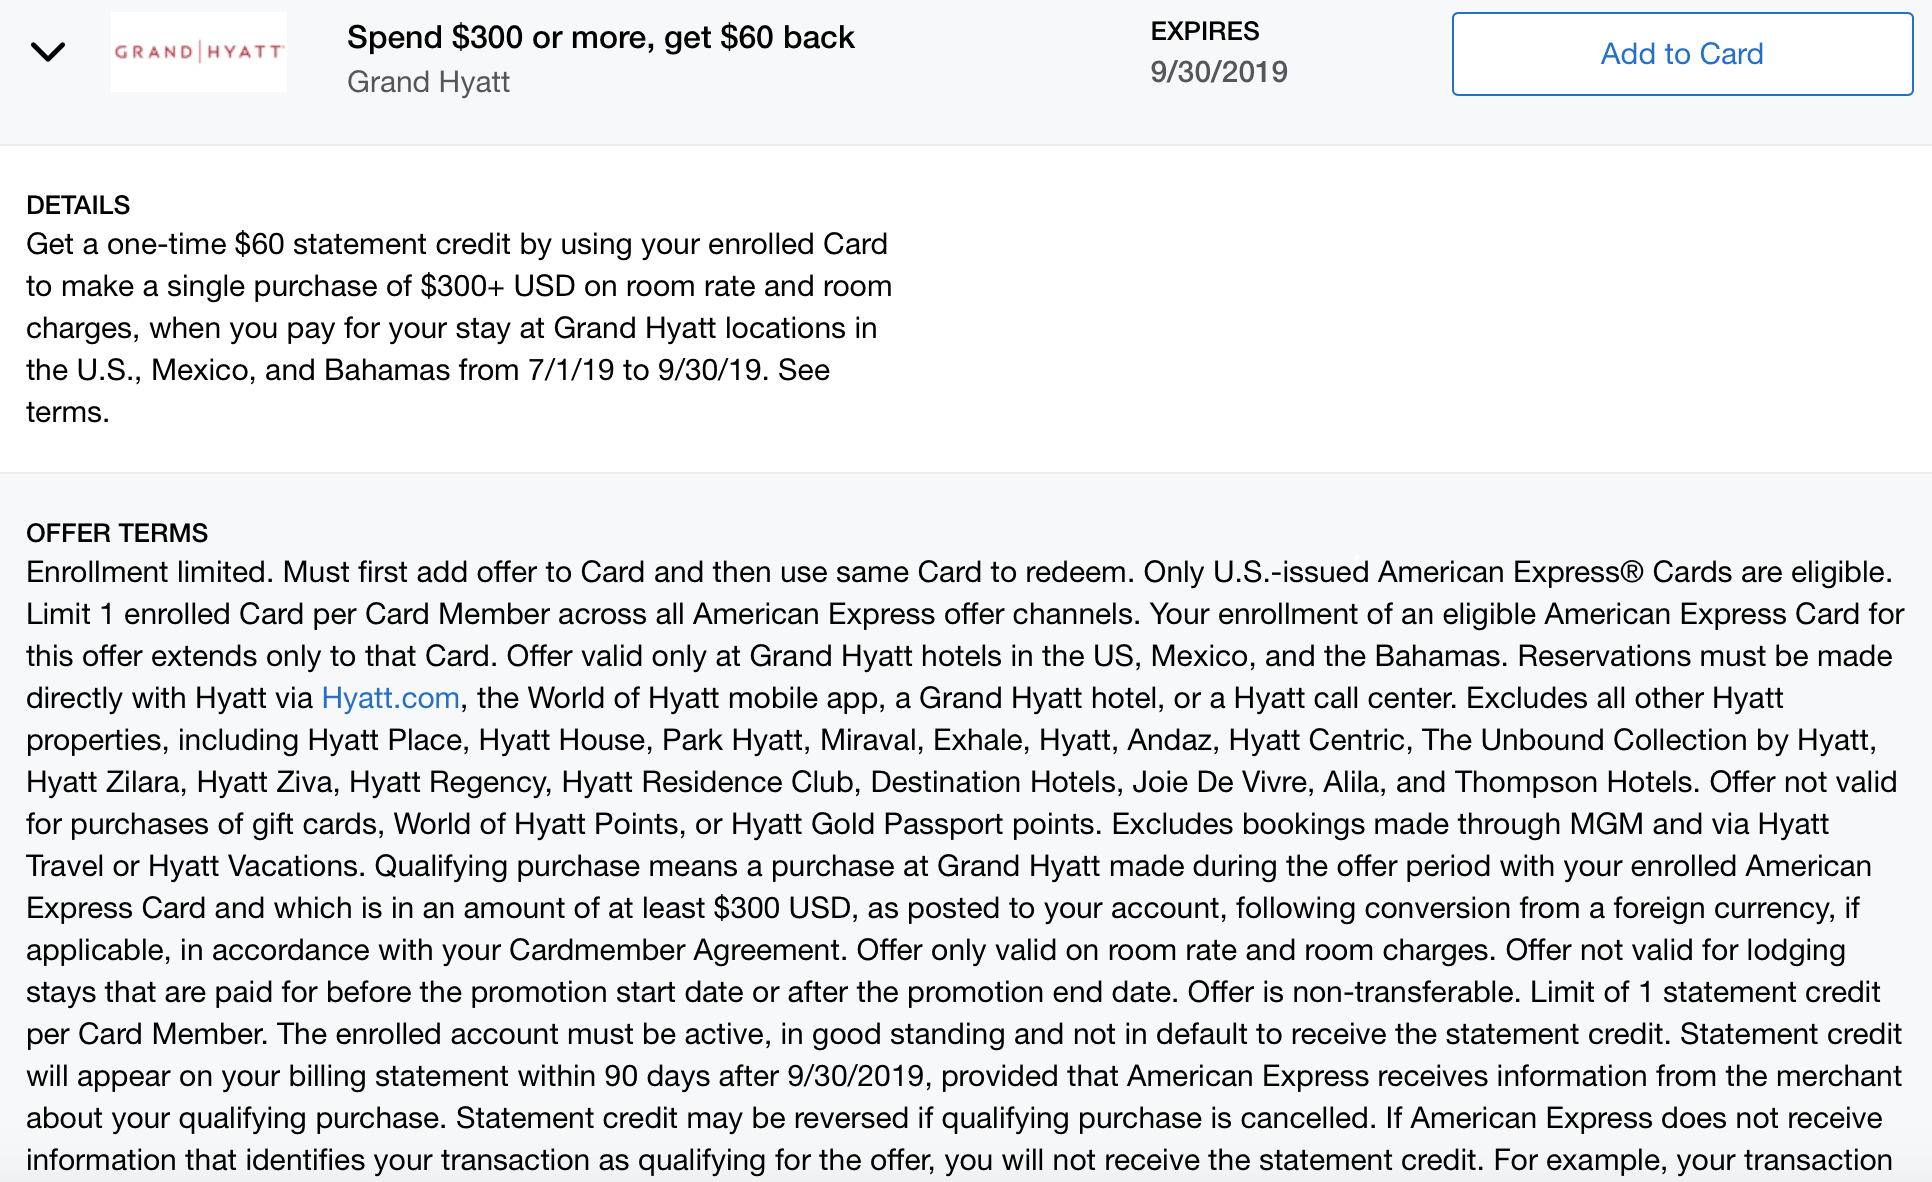
Task: Click the 'Cardmember Agreement' text in the terms
Action: pos(675,950)
